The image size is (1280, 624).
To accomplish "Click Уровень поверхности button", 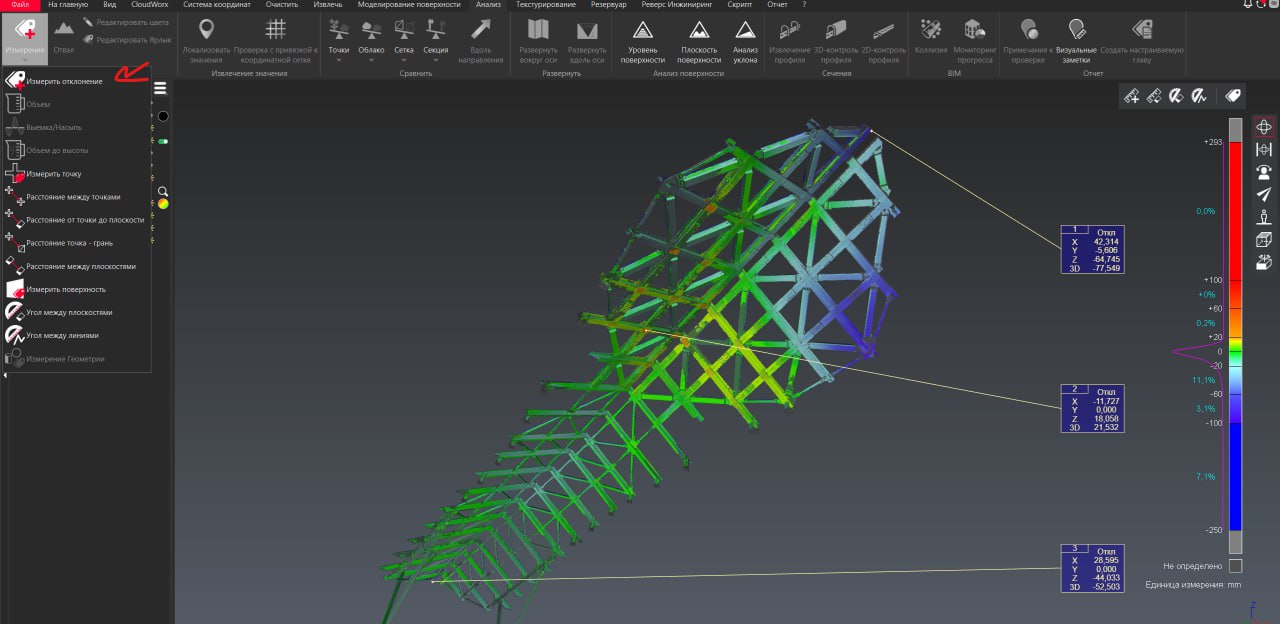I will click(642, 39).
